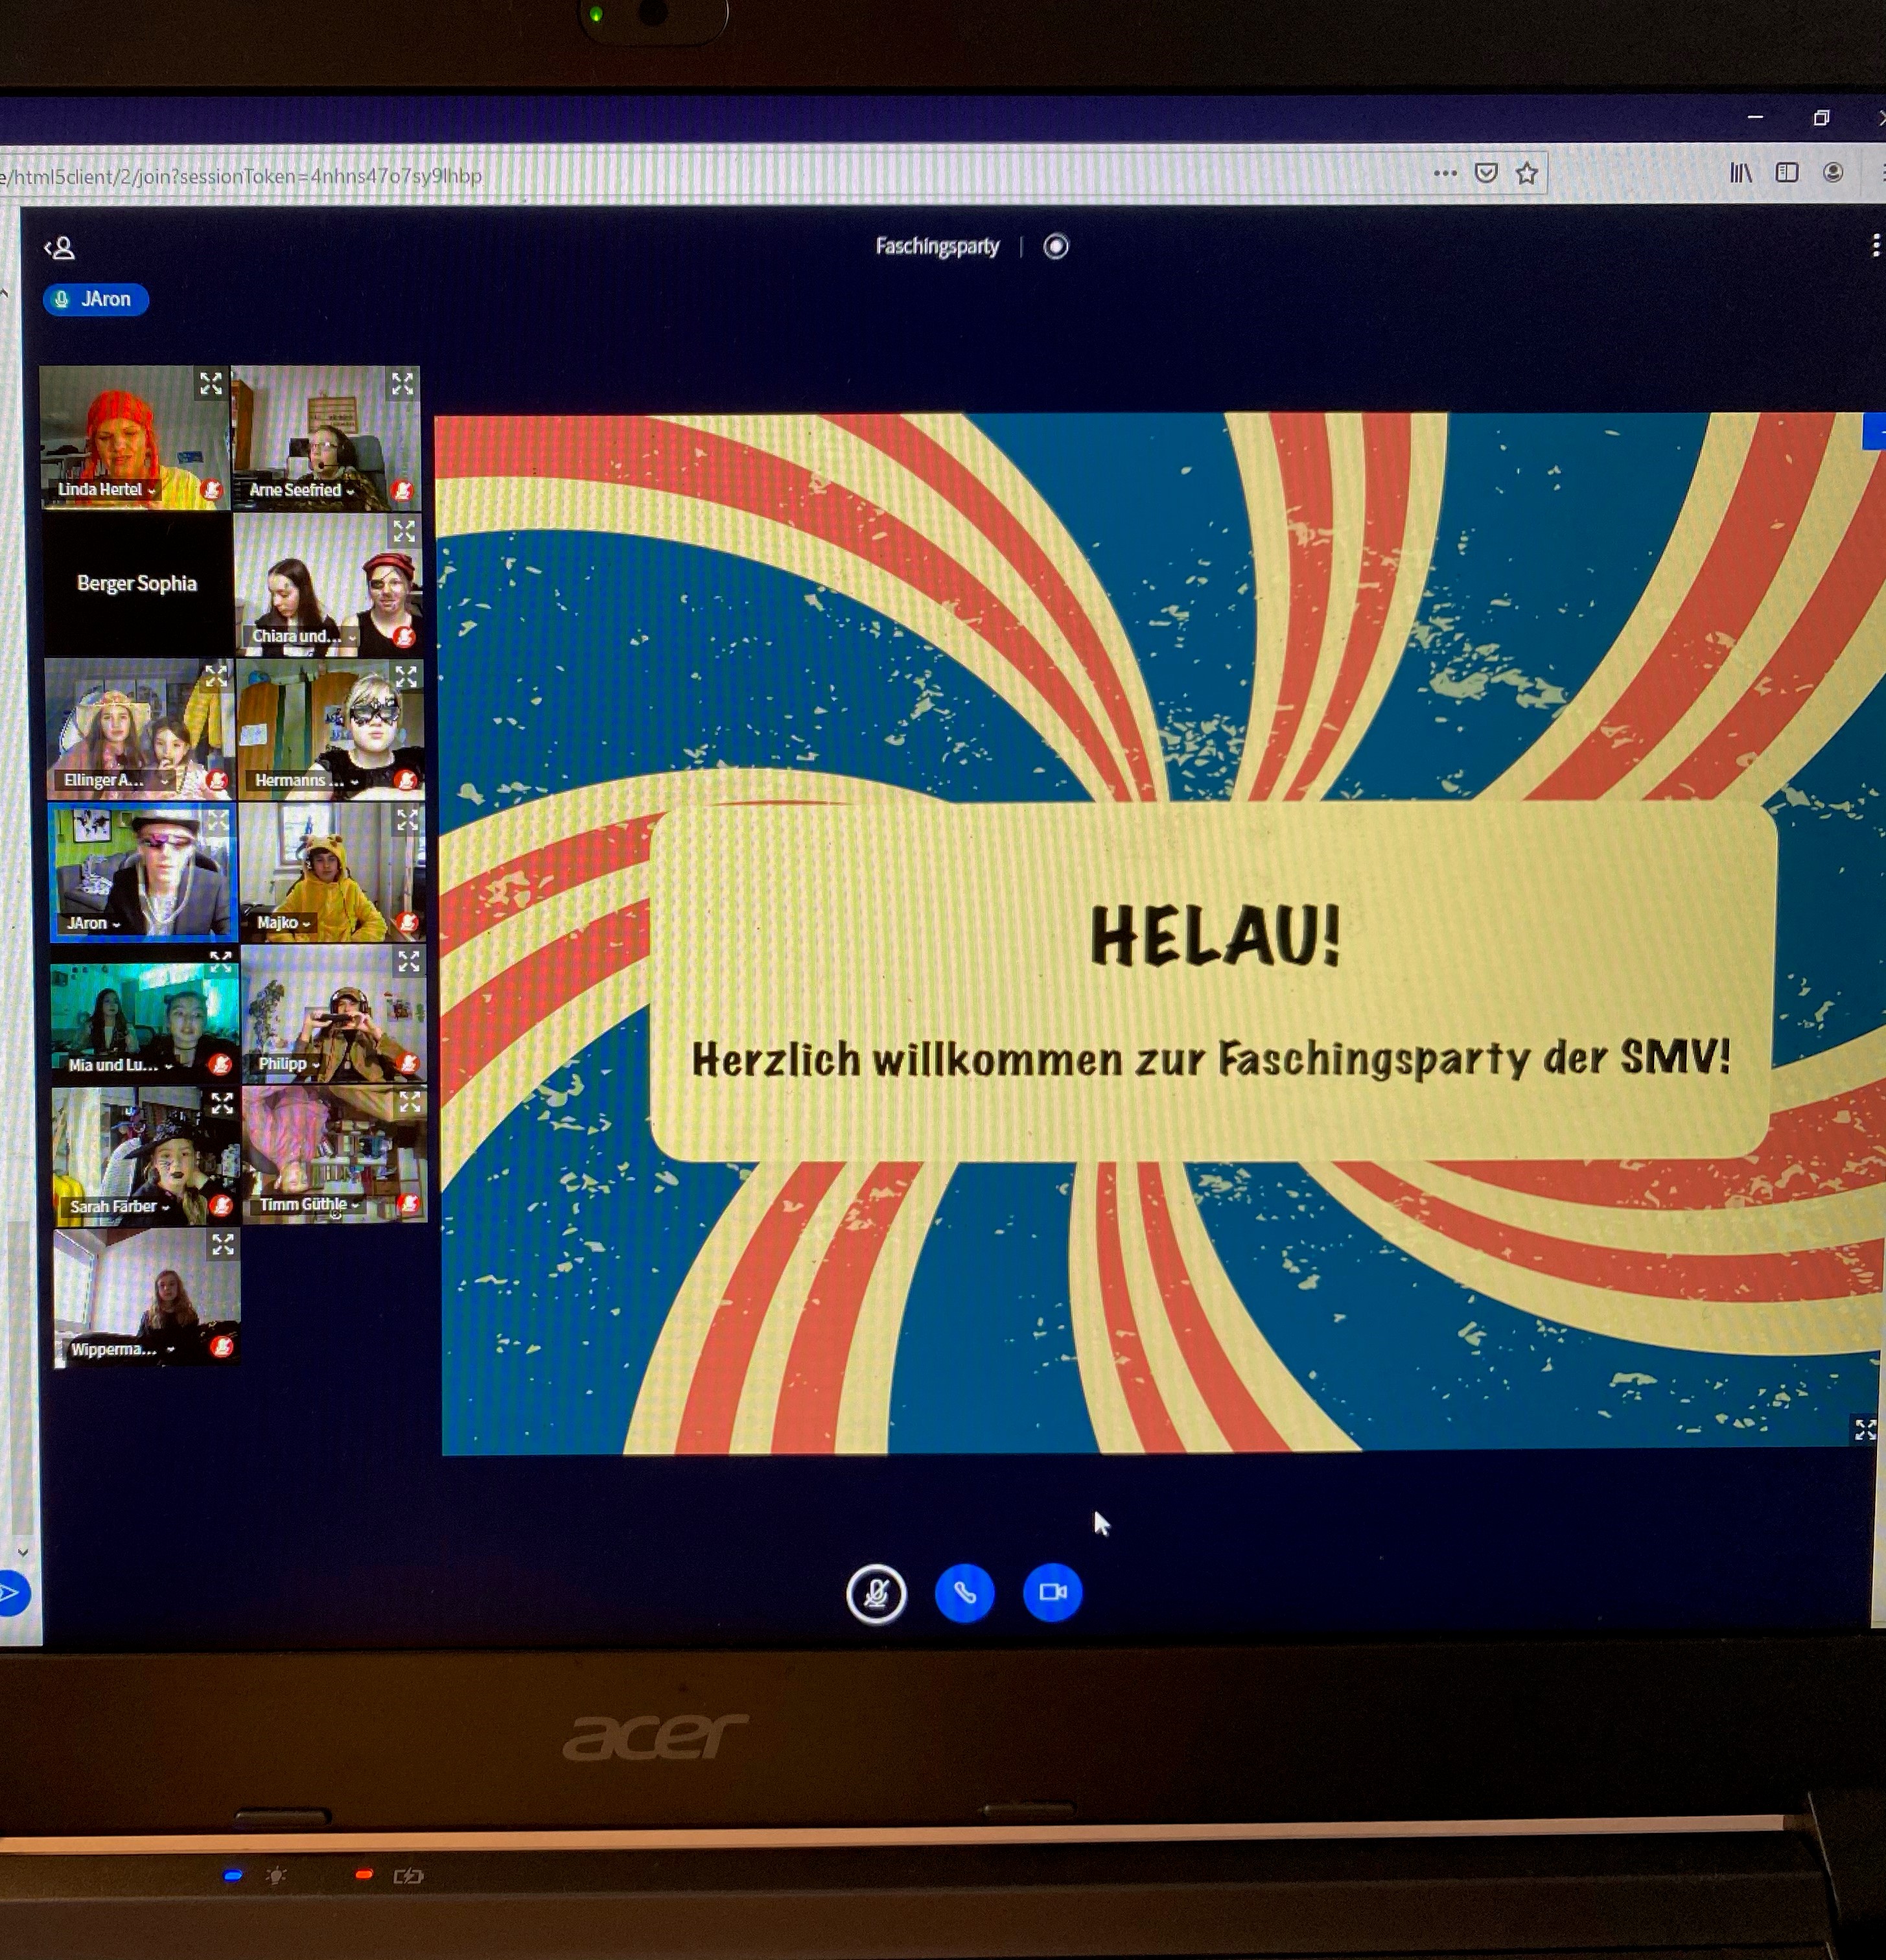The height and width of the screenshot is (1960, 1886).
Task: Open Arne Seefried's name dropdown
Action: pos(301,490)
